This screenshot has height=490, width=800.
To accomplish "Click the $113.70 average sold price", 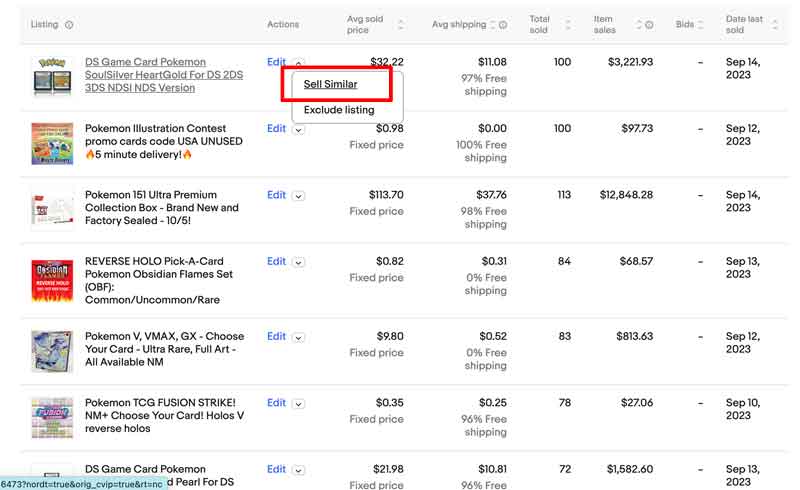I will pos(386,194).
